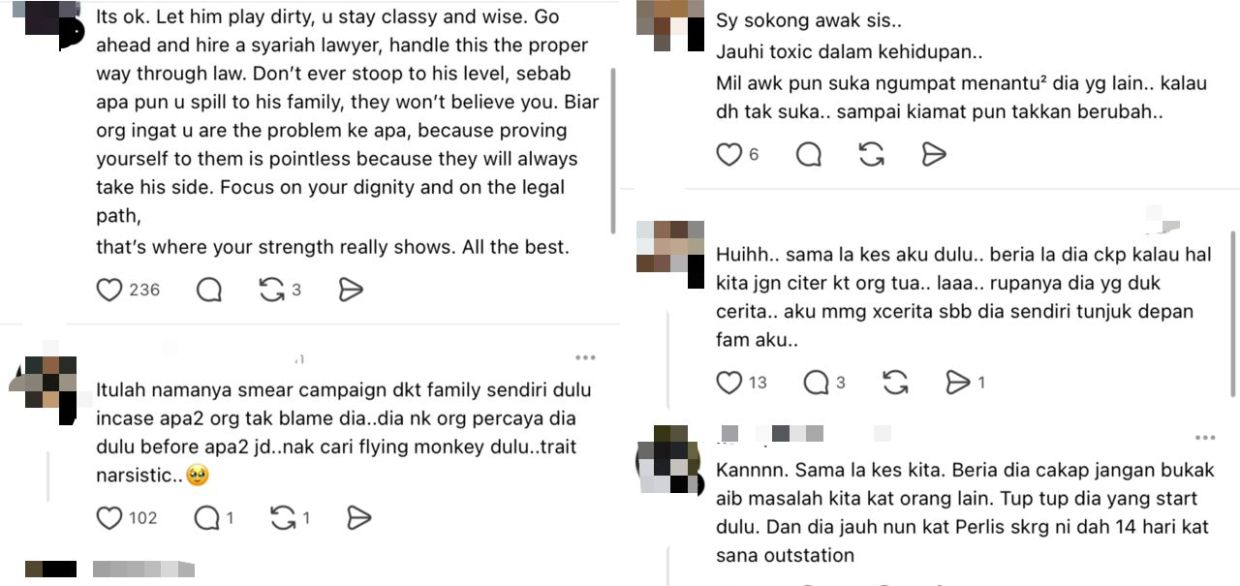Repost the comment with 3 reposts
Viewport: 1240px width, 586px height.
pyautogui.click(x=271, y=290)
